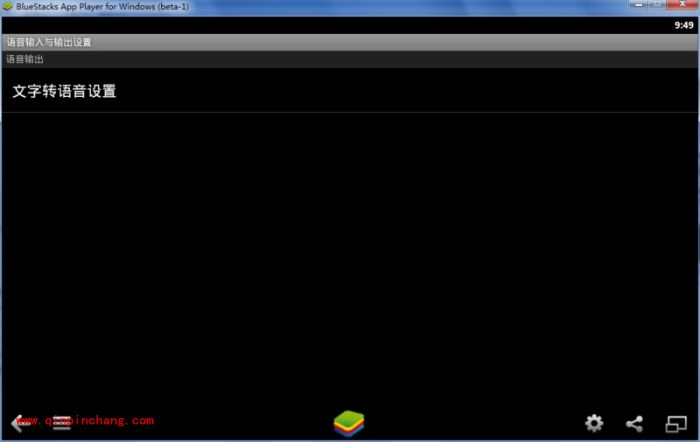Open 文字转语音设置 option
This screenshot has height=442, width=700.
click(x=350, y=91)
